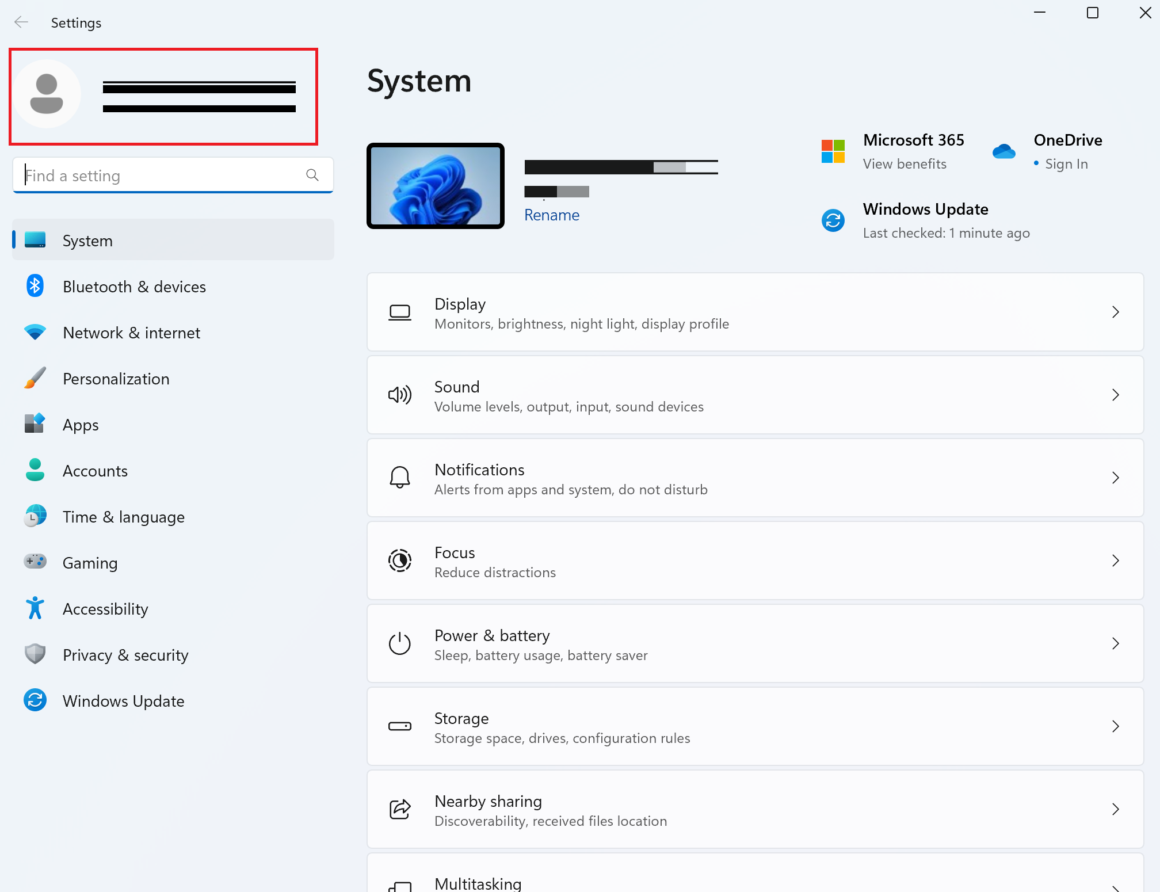Open Accessibility using its sidebar icon

click(35, 608)
